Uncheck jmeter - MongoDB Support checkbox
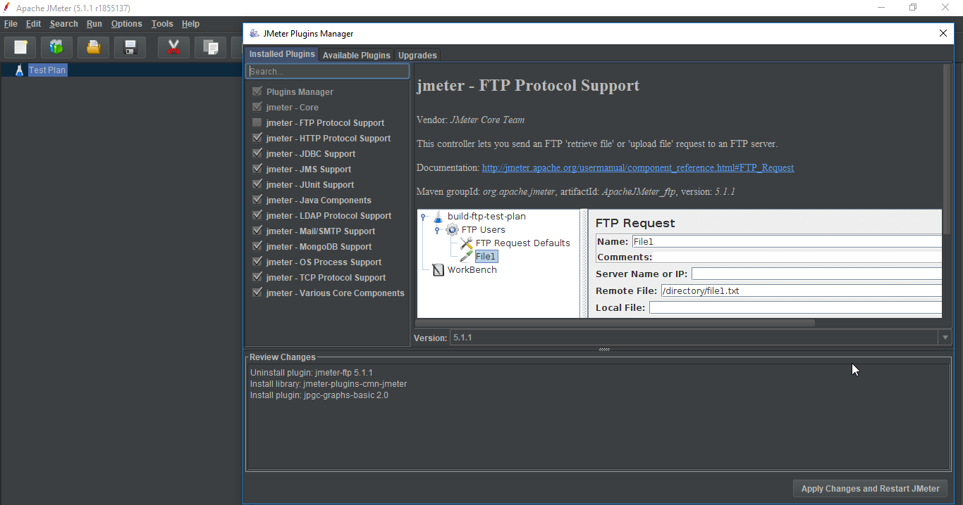 [257, 246]
